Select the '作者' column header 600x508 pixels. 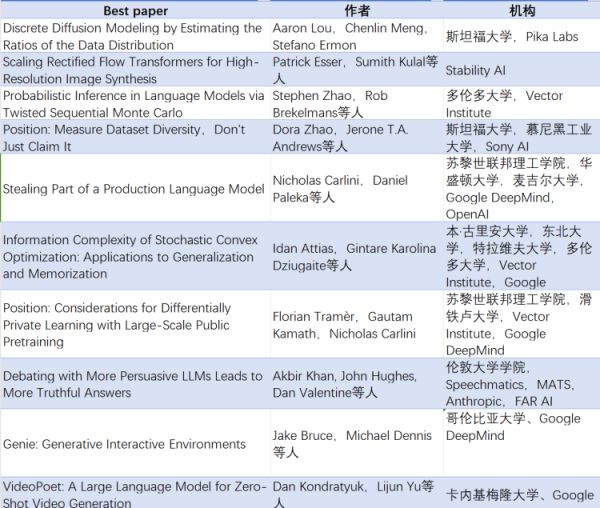[x=355, y=11]
